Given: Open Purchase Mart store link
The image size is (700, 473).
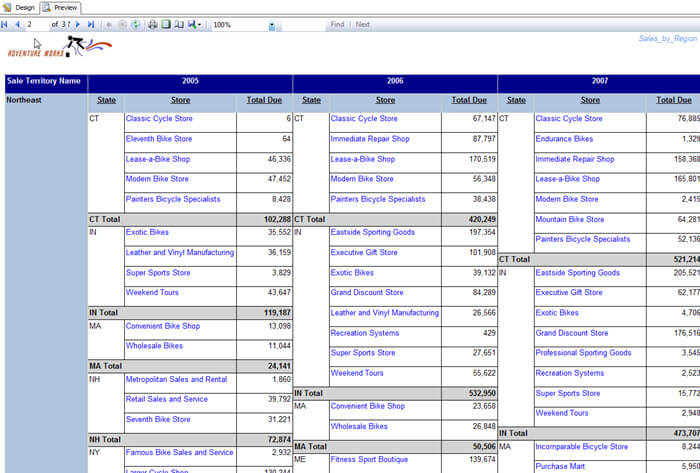Looking at the screenshot, I should click(x=560, y=466).
